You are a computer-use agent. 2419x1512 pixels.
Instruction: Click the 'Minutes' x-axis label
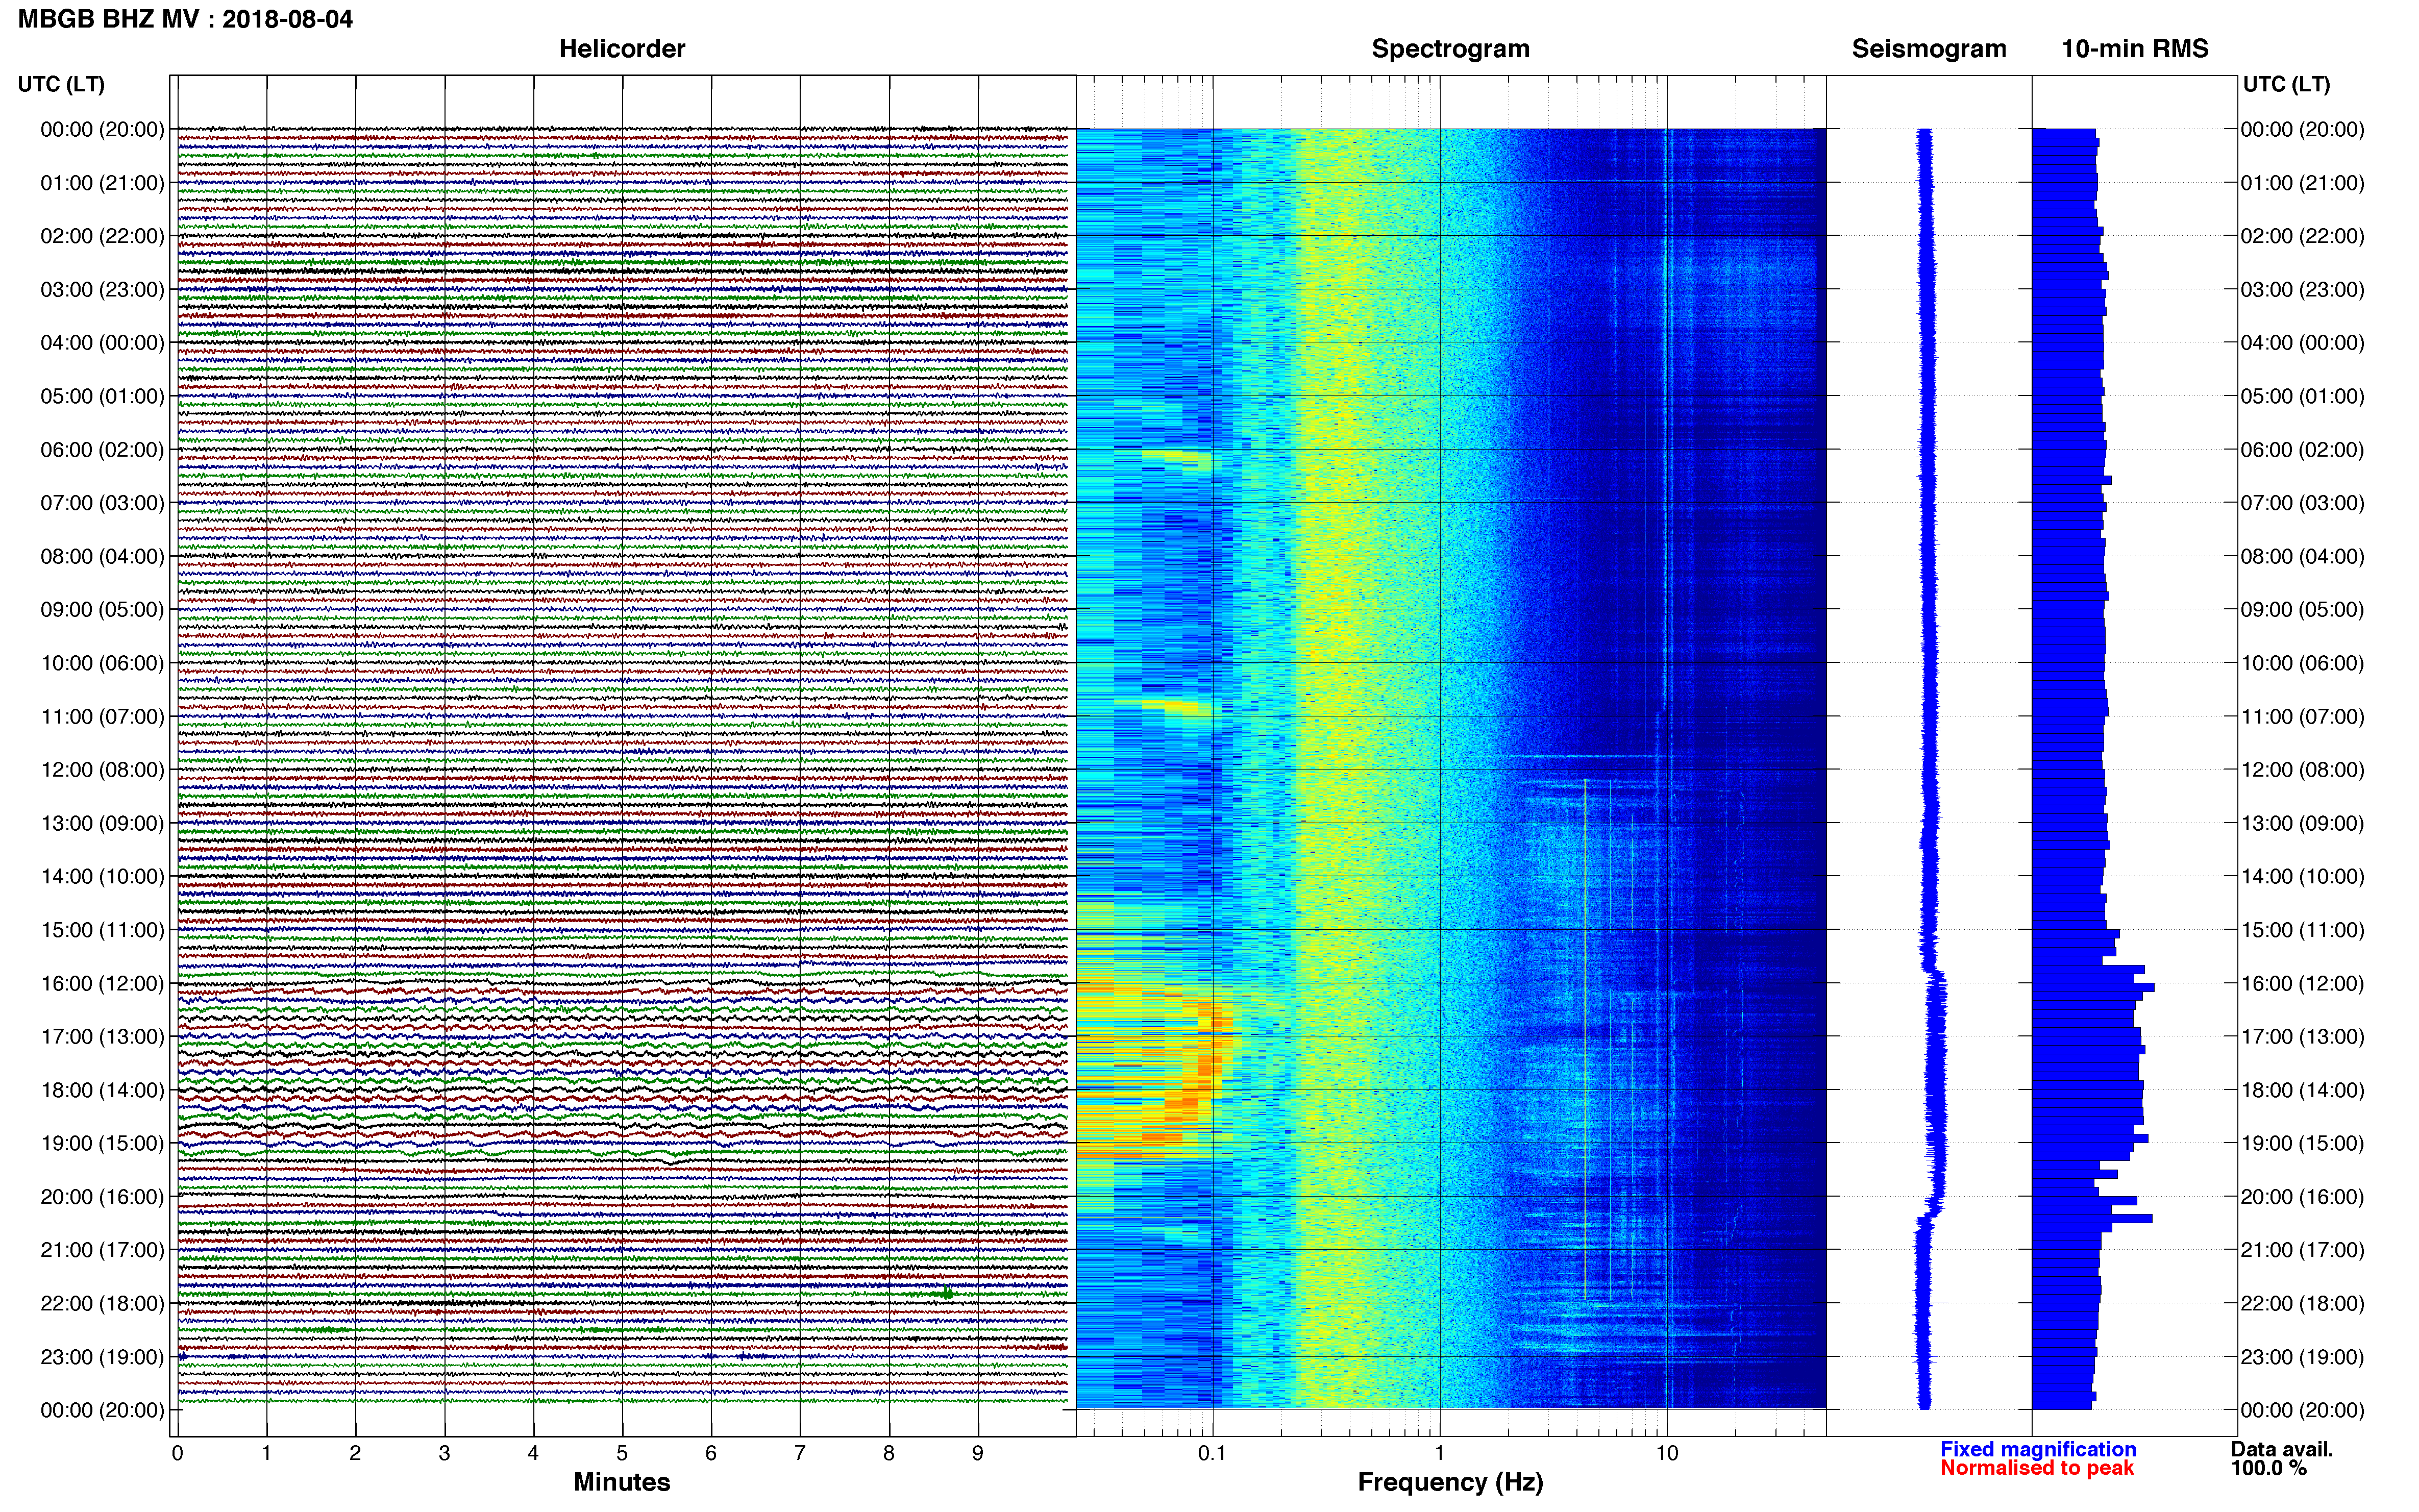(x=621, y=1482)
